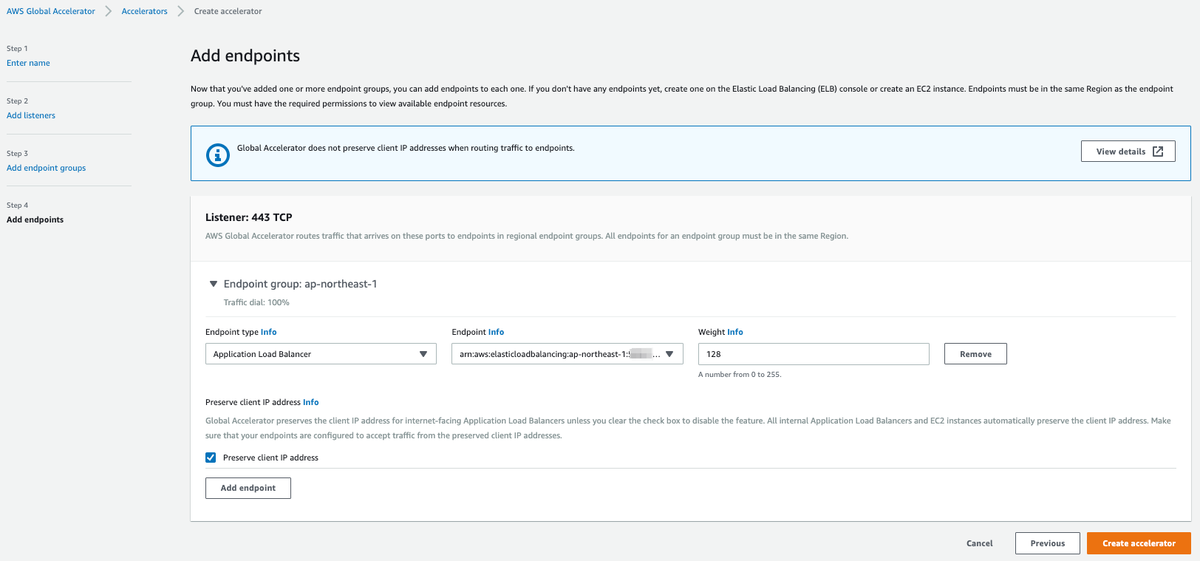This screenshot has width=1200, height=561.
Task: Open the Endpoint ARN dropdown
Action: tap(567, 354)
